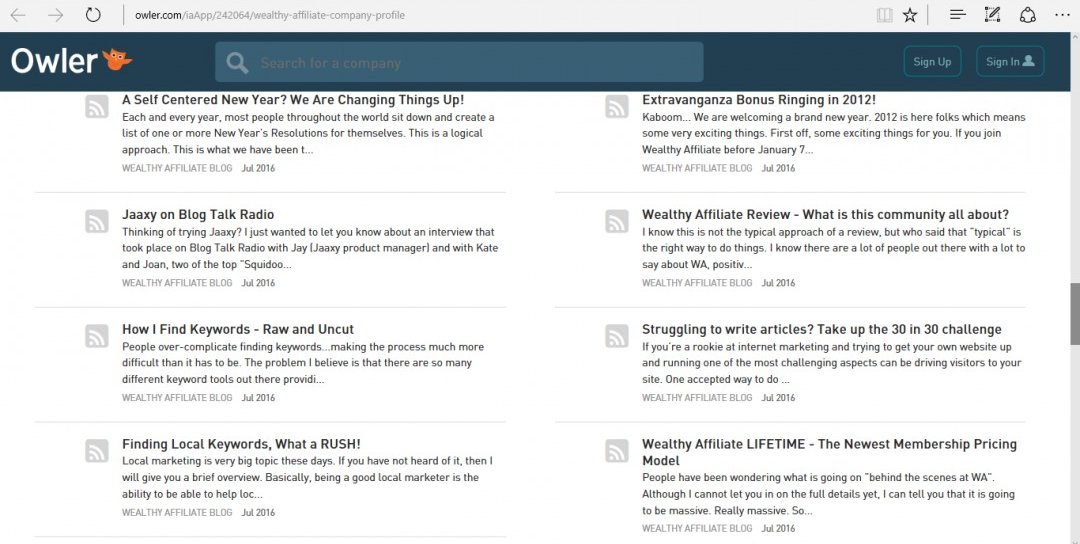This screenshot has height=544, width=1080.
Task: Click RSS icon beside Extravanganza Bonus Ringing
Action: tap(617, 107)
